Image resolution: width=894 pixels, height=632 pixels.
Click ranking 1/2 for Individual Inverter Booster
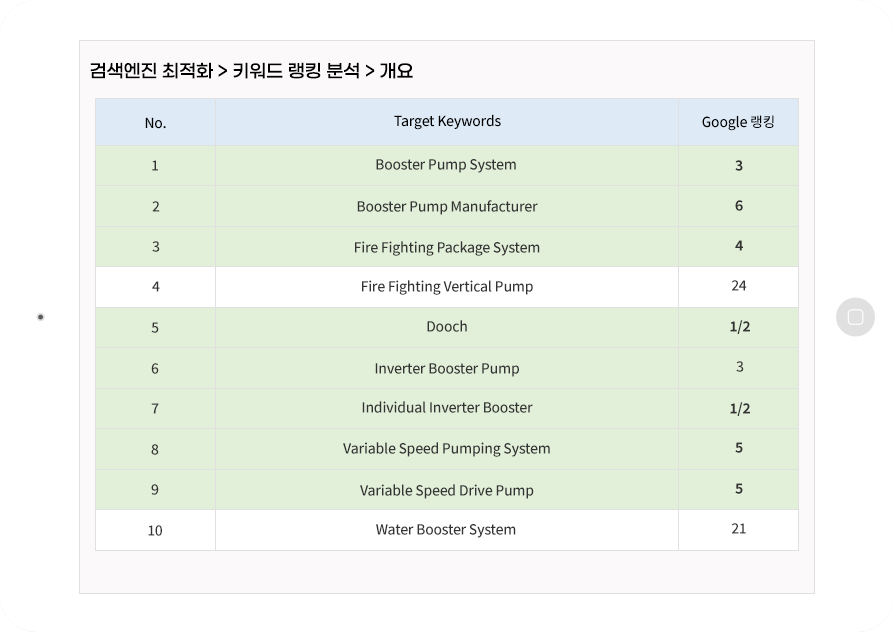(x=739, y=408)
